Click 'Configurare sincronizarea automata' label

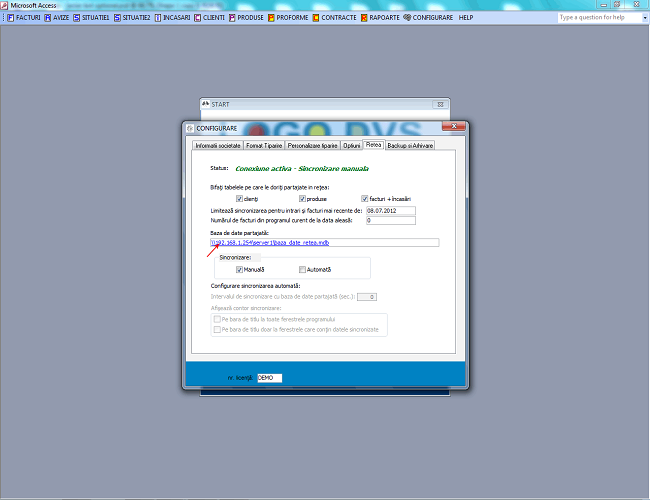point(255,286)
